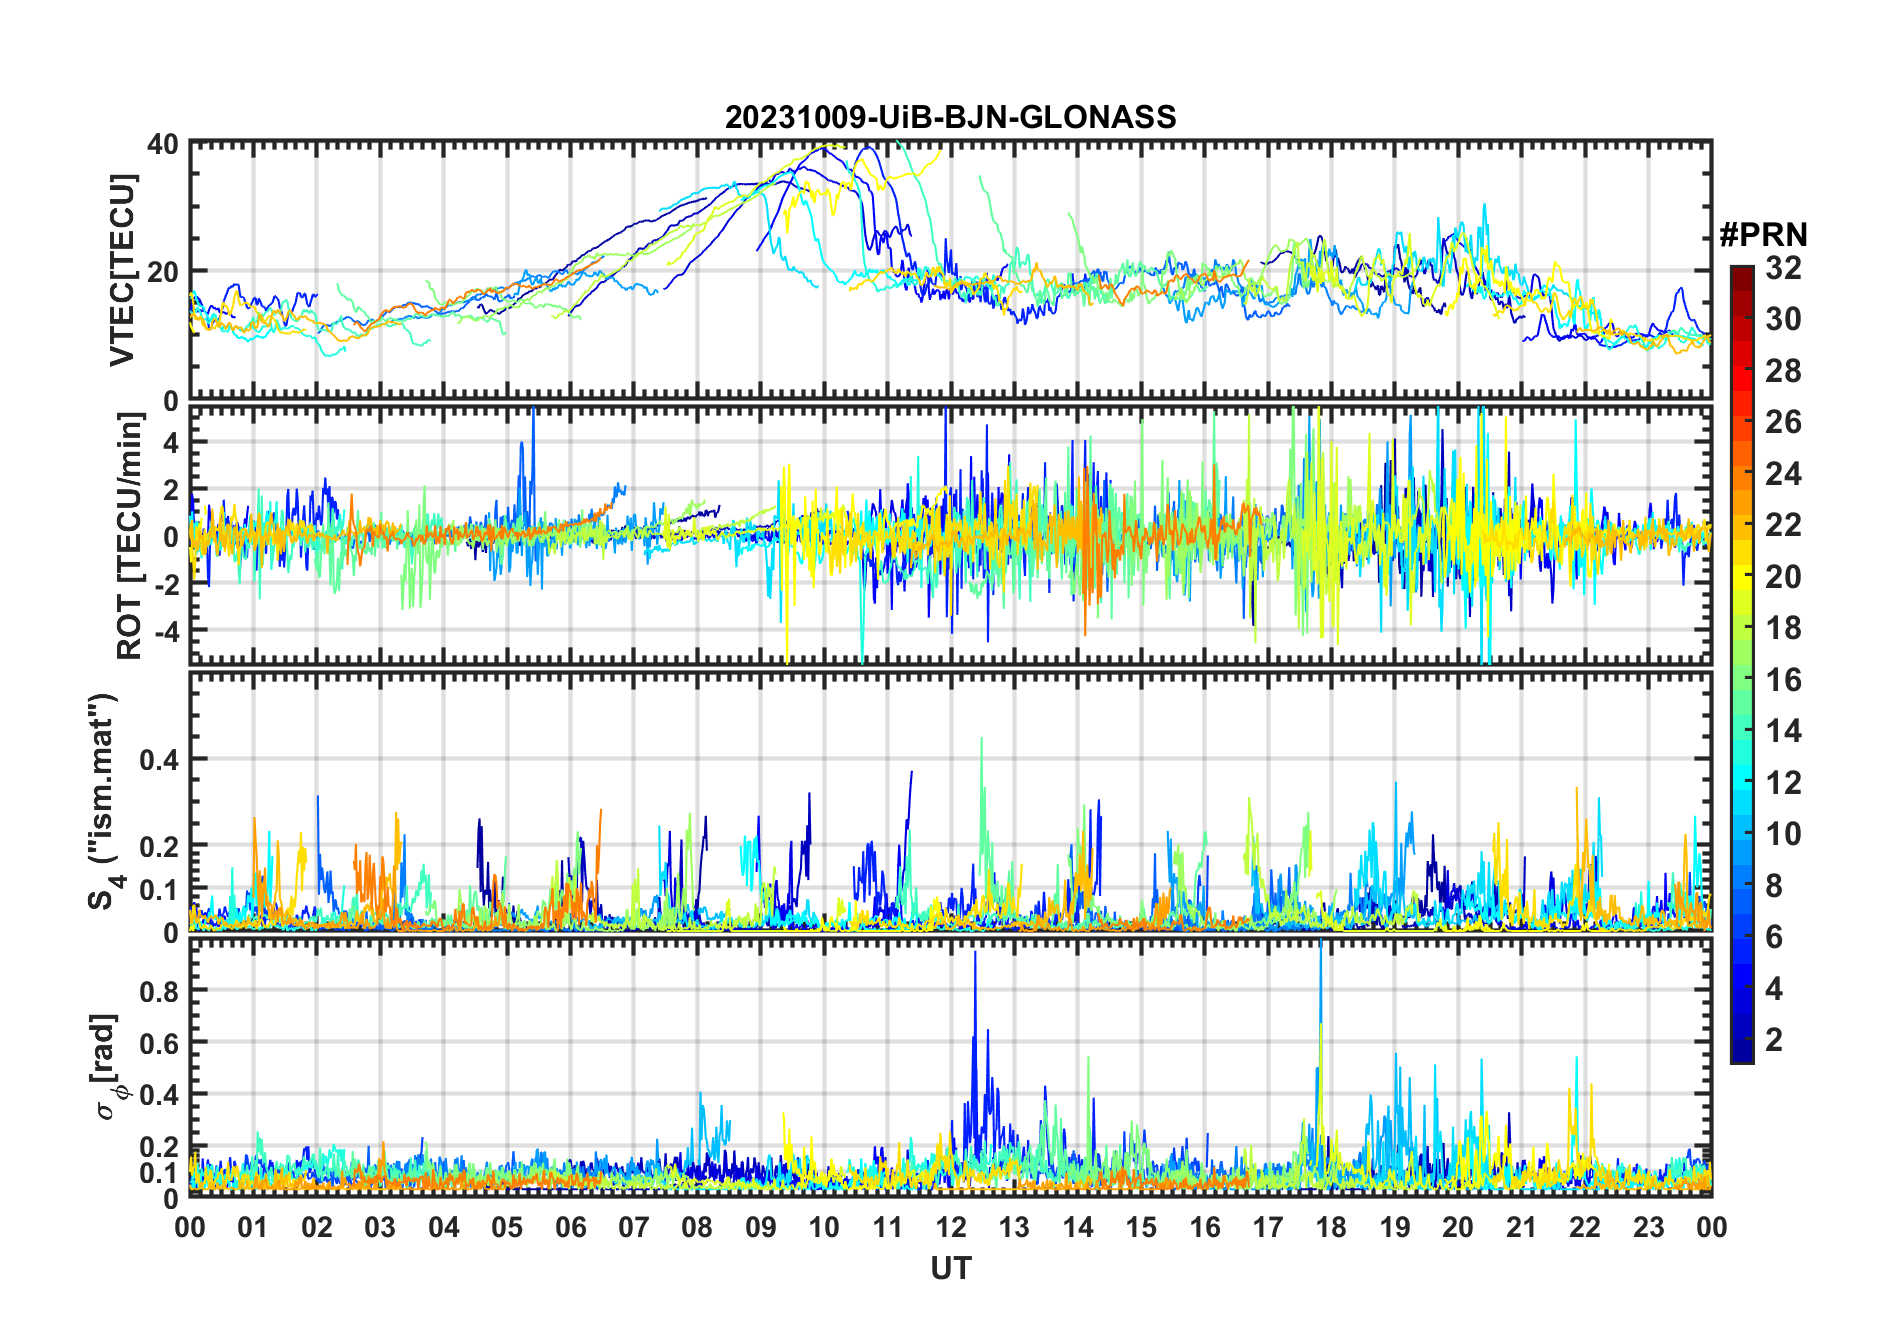Click colorbar tick label 12
This screenshot has width=1902, height=1330.
1783,783
